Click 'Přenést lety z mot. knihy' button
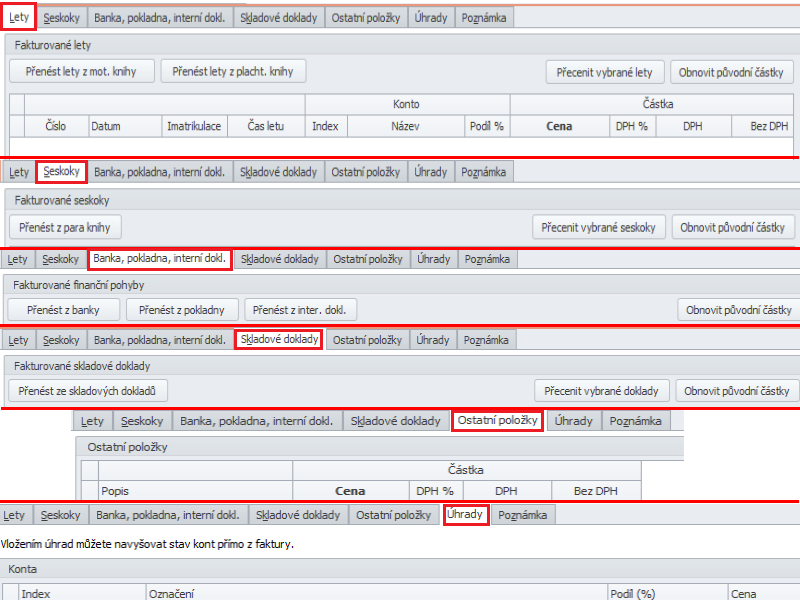800x600 pixels. (82, 71)
